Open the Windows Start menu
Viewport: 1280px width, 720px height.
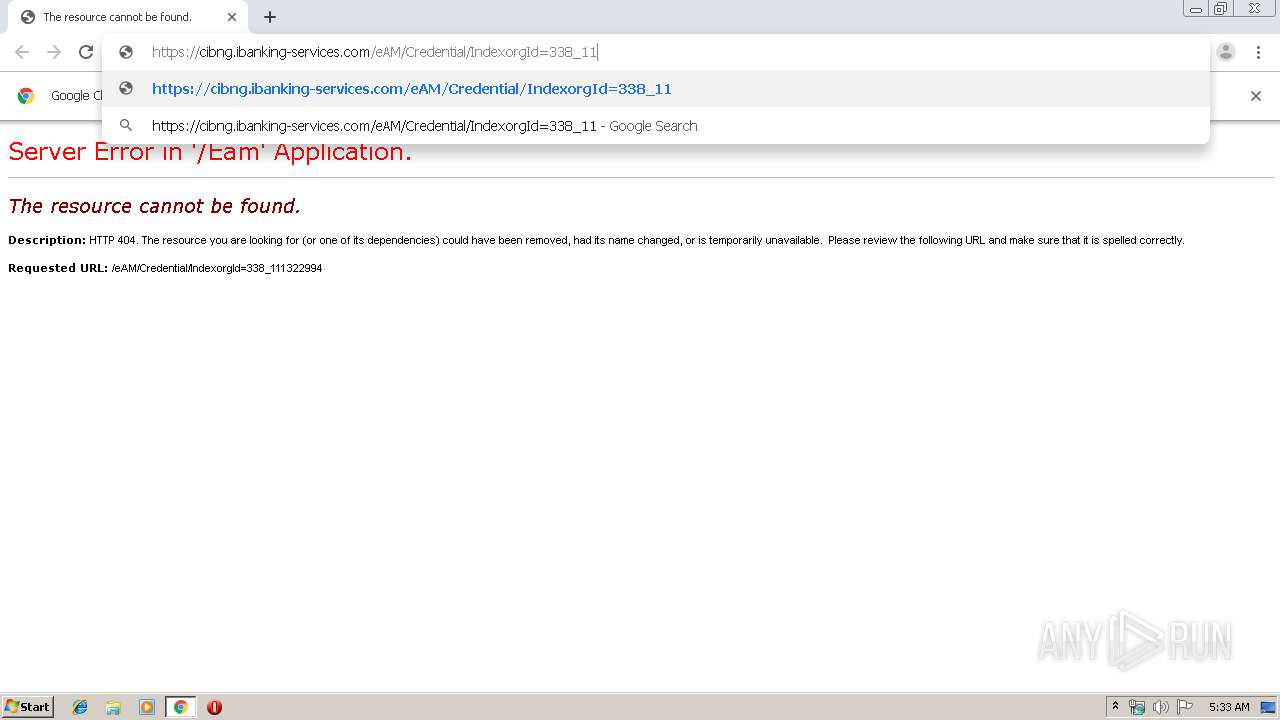(x=28, y=707)
